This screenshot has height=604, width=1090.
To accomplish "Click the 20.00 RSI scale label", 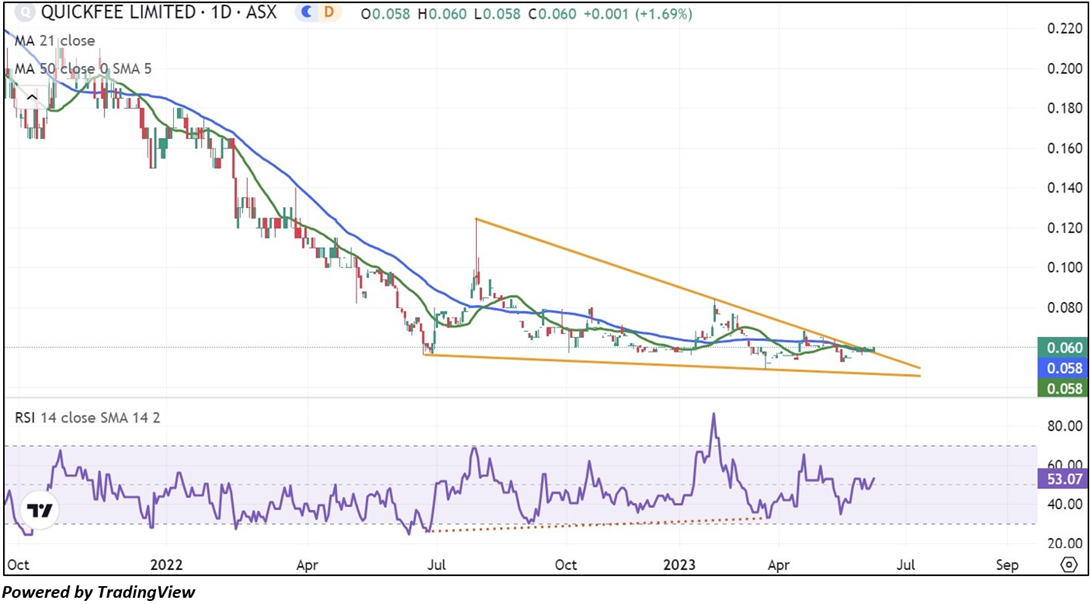I will coord(1064,544).
